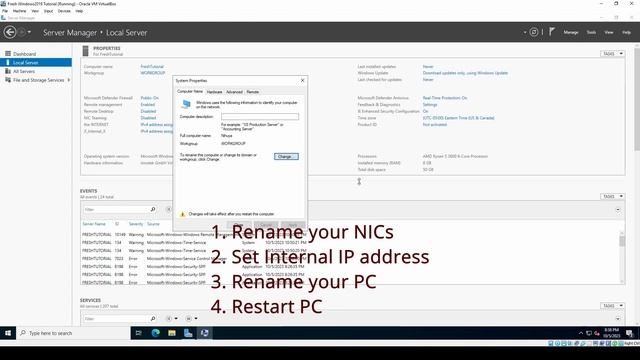This screenshot has height=360, width=640.
Task: Open Services saved queries dropdown
Action: (191, 318)
